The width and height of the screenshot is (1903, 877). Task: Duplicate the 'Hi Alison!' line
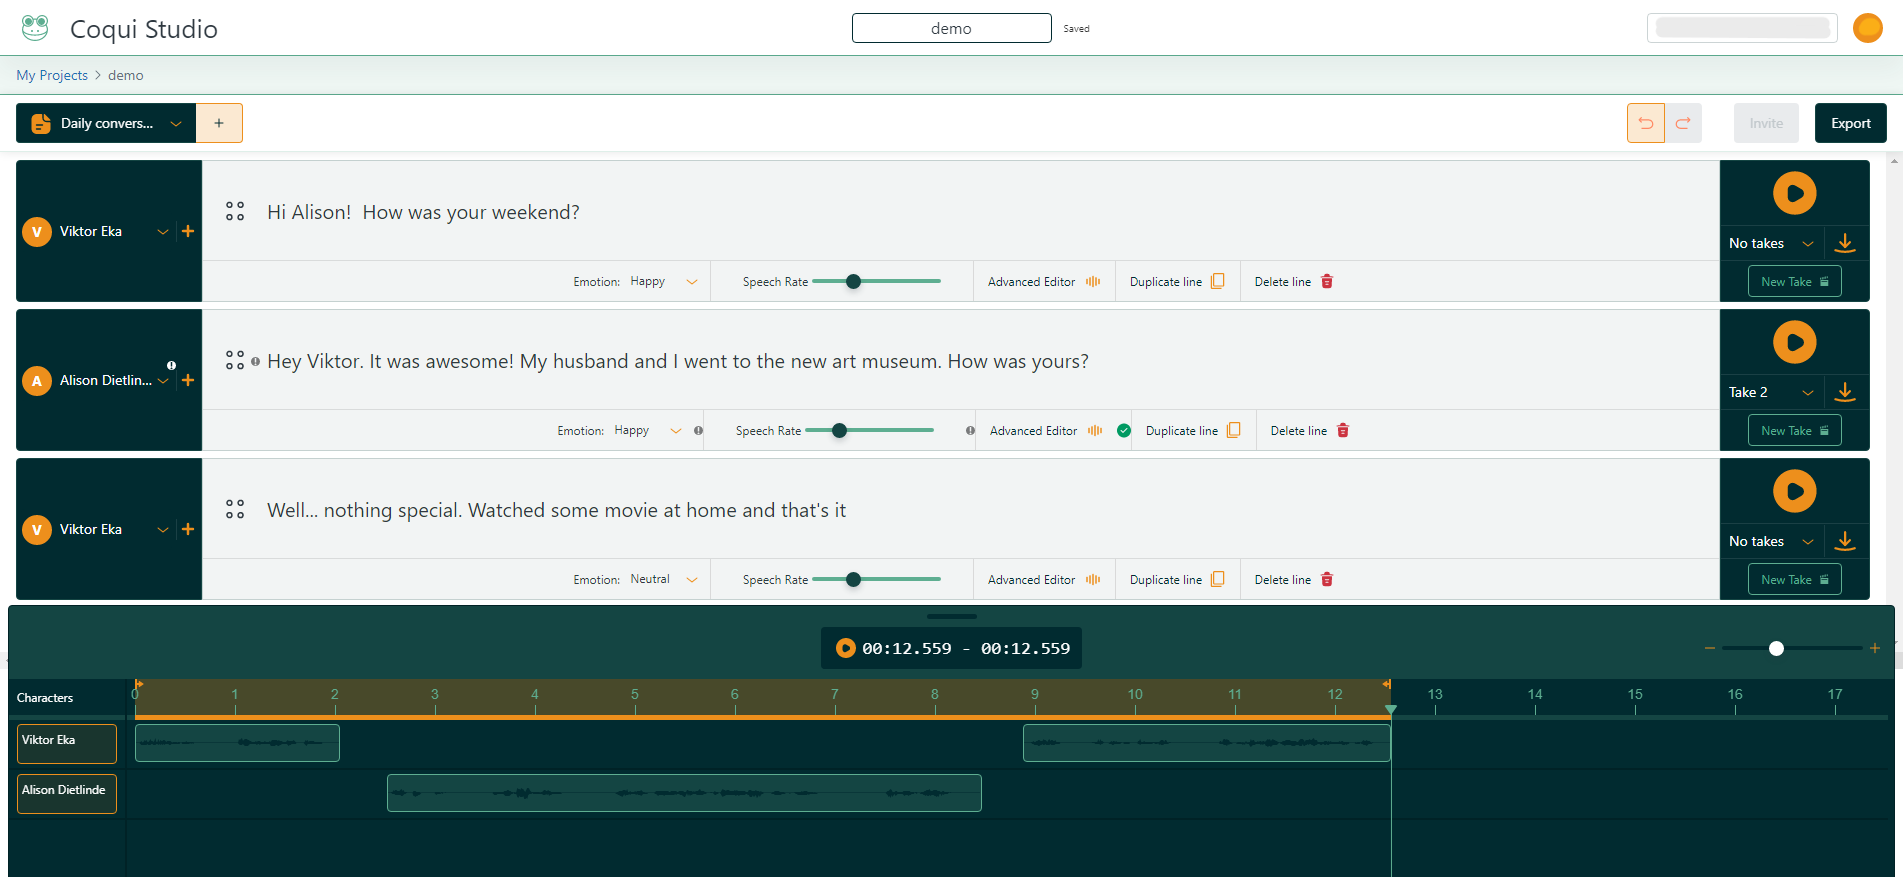(x=1177, y=282)
